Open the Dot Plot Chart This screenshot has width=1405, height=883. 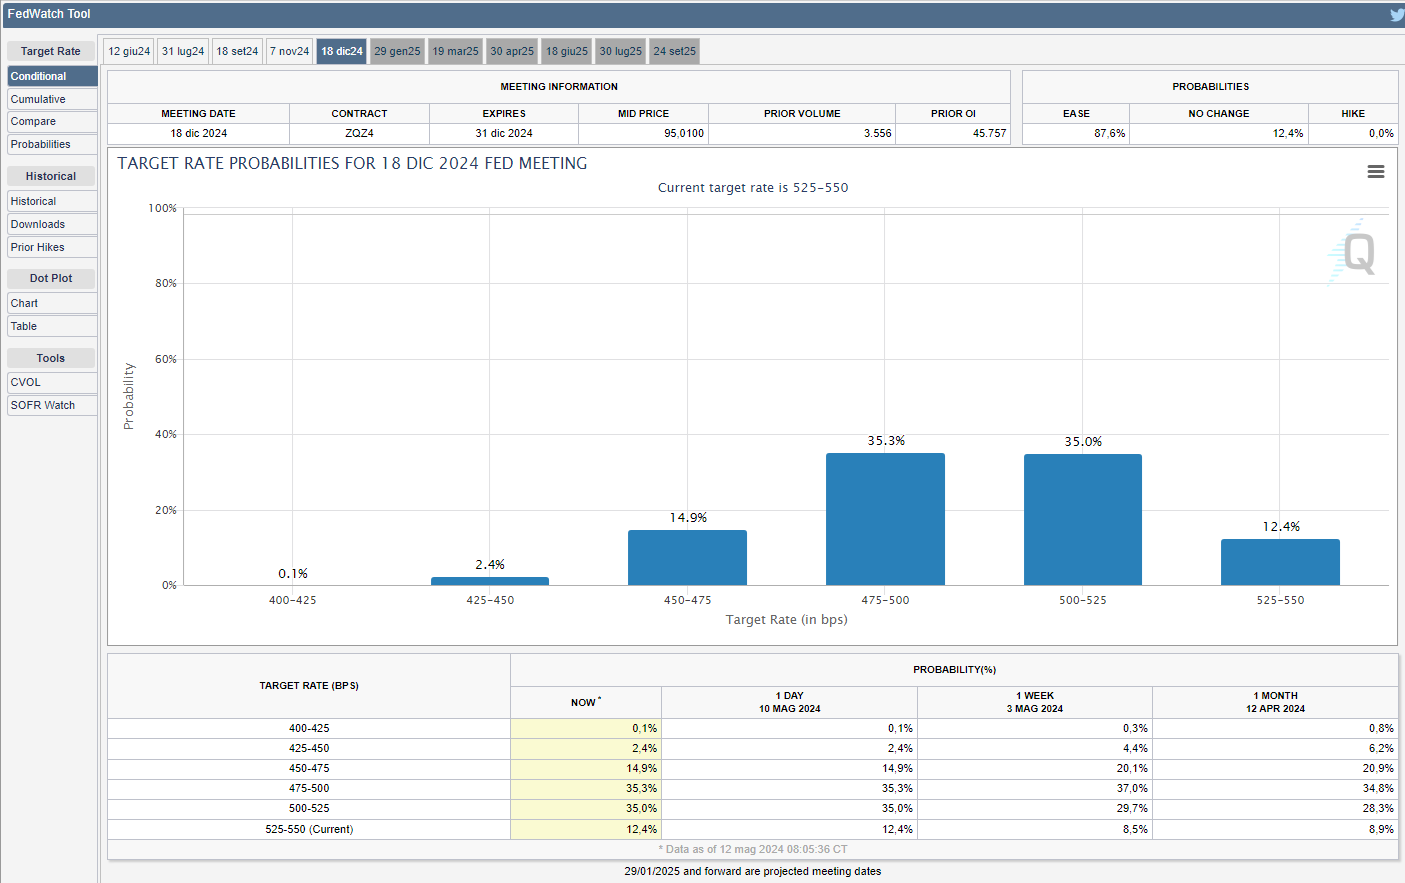tap(52, 303)
